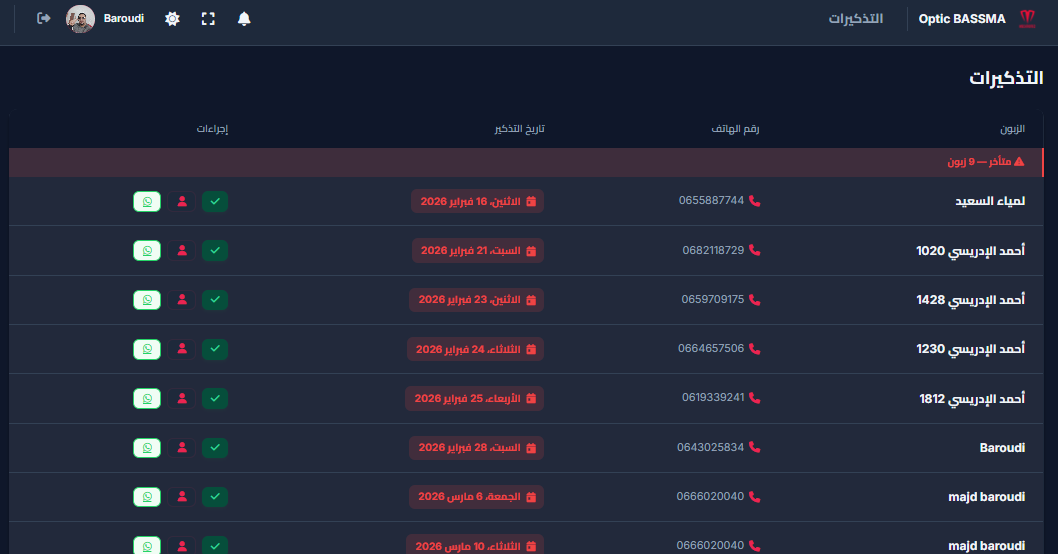This screenshot has height=554, width=1058.
Task: Open customer icon for أحمد الإدريسي 1812
Action: coord(182,398)
